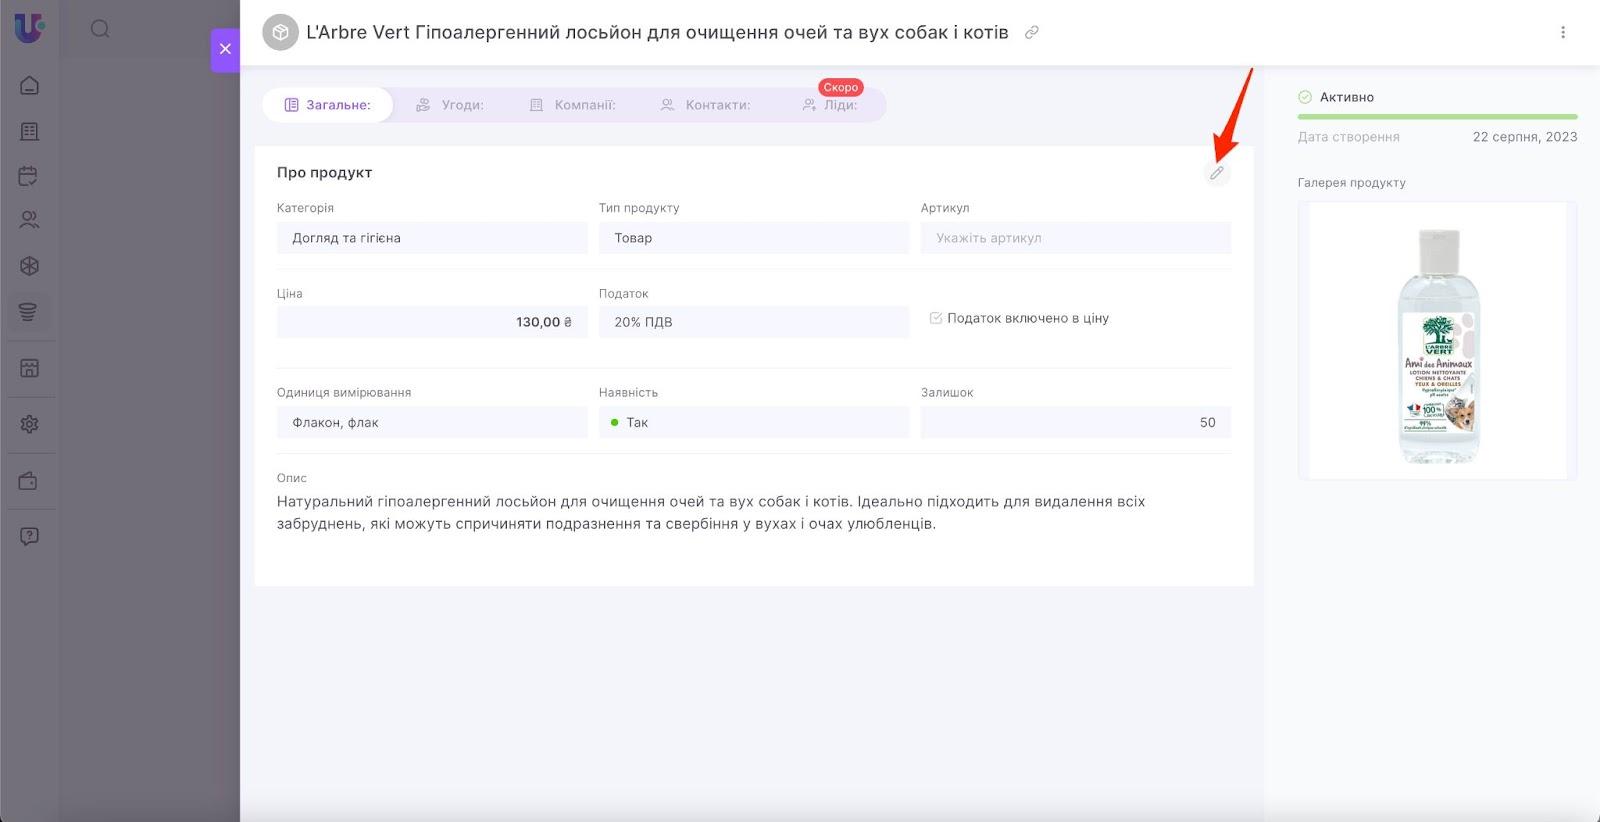
Task: Switch to the Контакти tab
Action: tap(705, 105)
